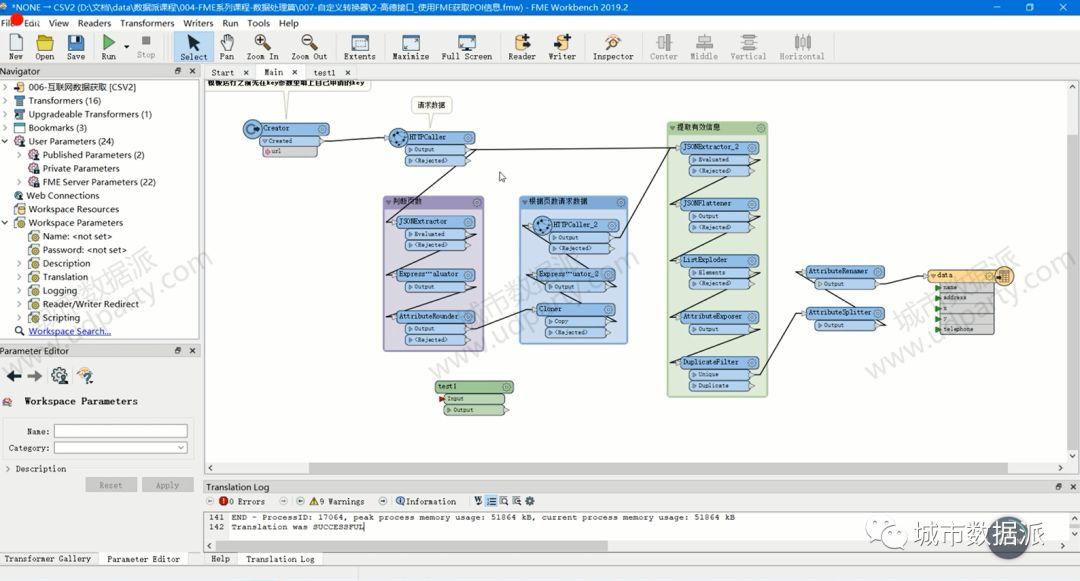Add a Writer from the toolbar
This screenshot has height=581, width=1080.
pyautogui.click(x=562, y=47)
